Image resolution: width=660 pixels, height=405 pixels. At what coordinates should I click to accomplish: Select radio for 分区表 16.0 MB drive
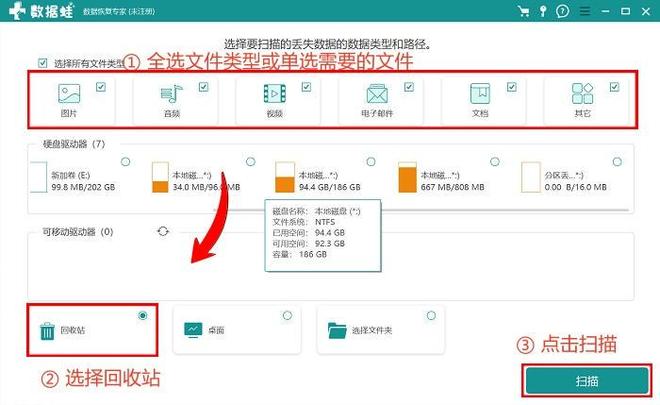click(617, 162)
